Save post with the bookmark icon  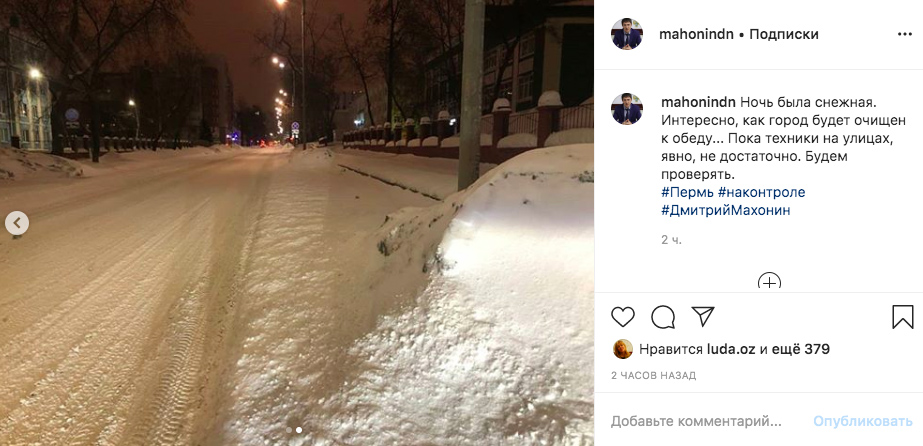point(902,317)
